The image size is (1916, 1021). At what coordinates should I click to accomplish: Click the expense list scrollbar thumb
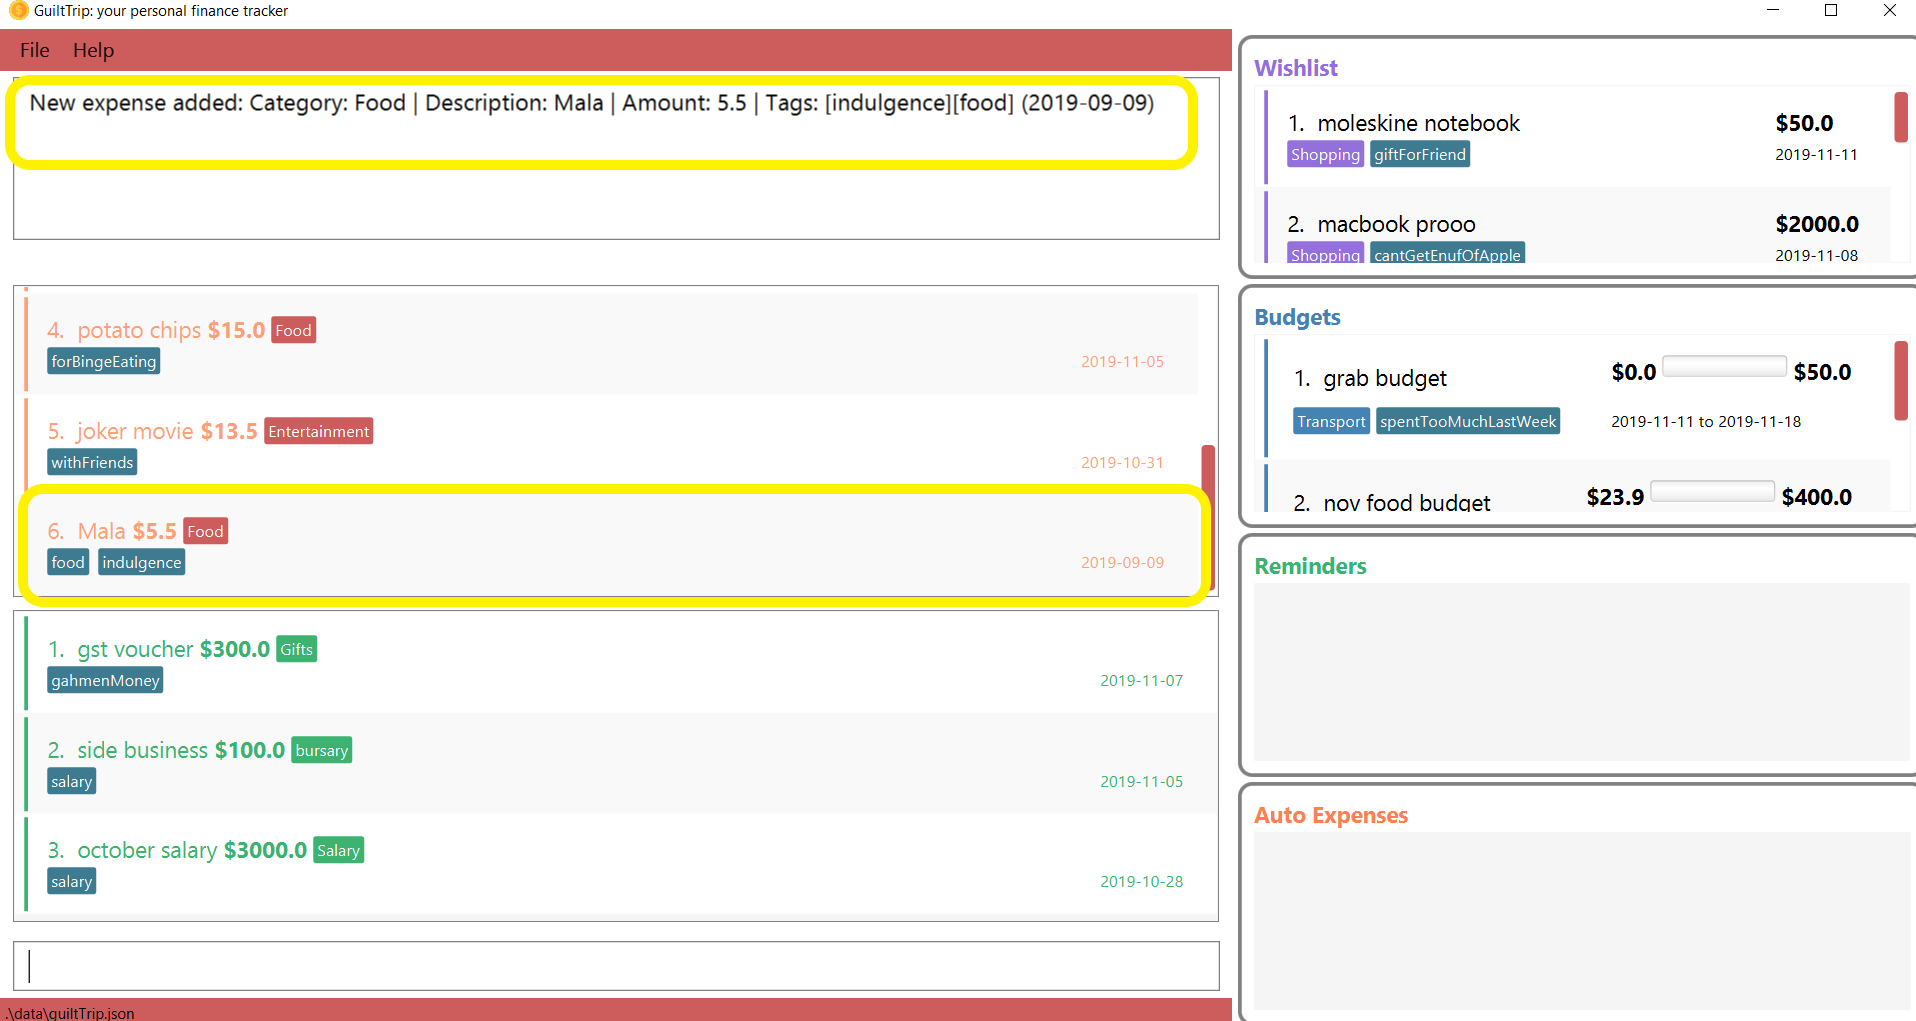pyautogui.click(x=1208, y=517)
